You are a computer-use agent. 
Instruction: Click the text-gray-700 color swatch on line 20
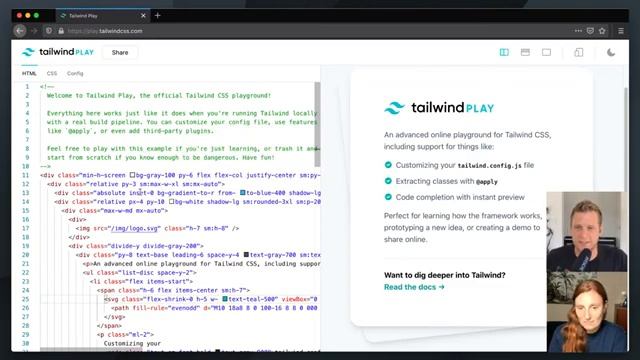[x=246, y=255]
